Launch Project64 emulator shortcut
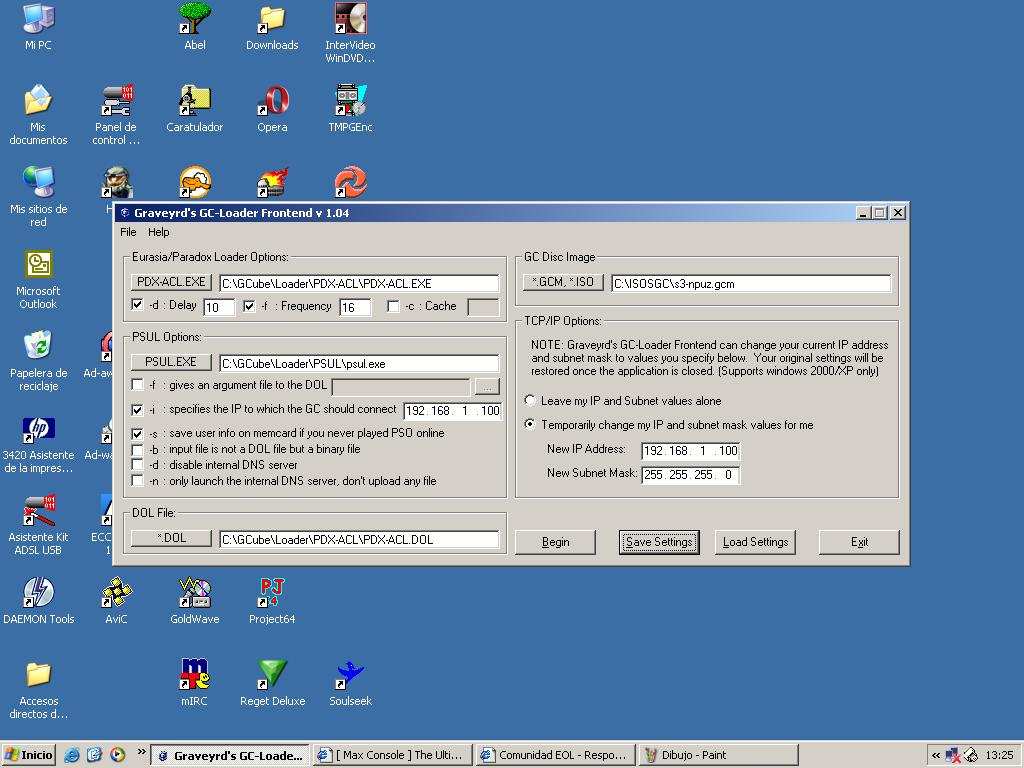 point(272,601)
